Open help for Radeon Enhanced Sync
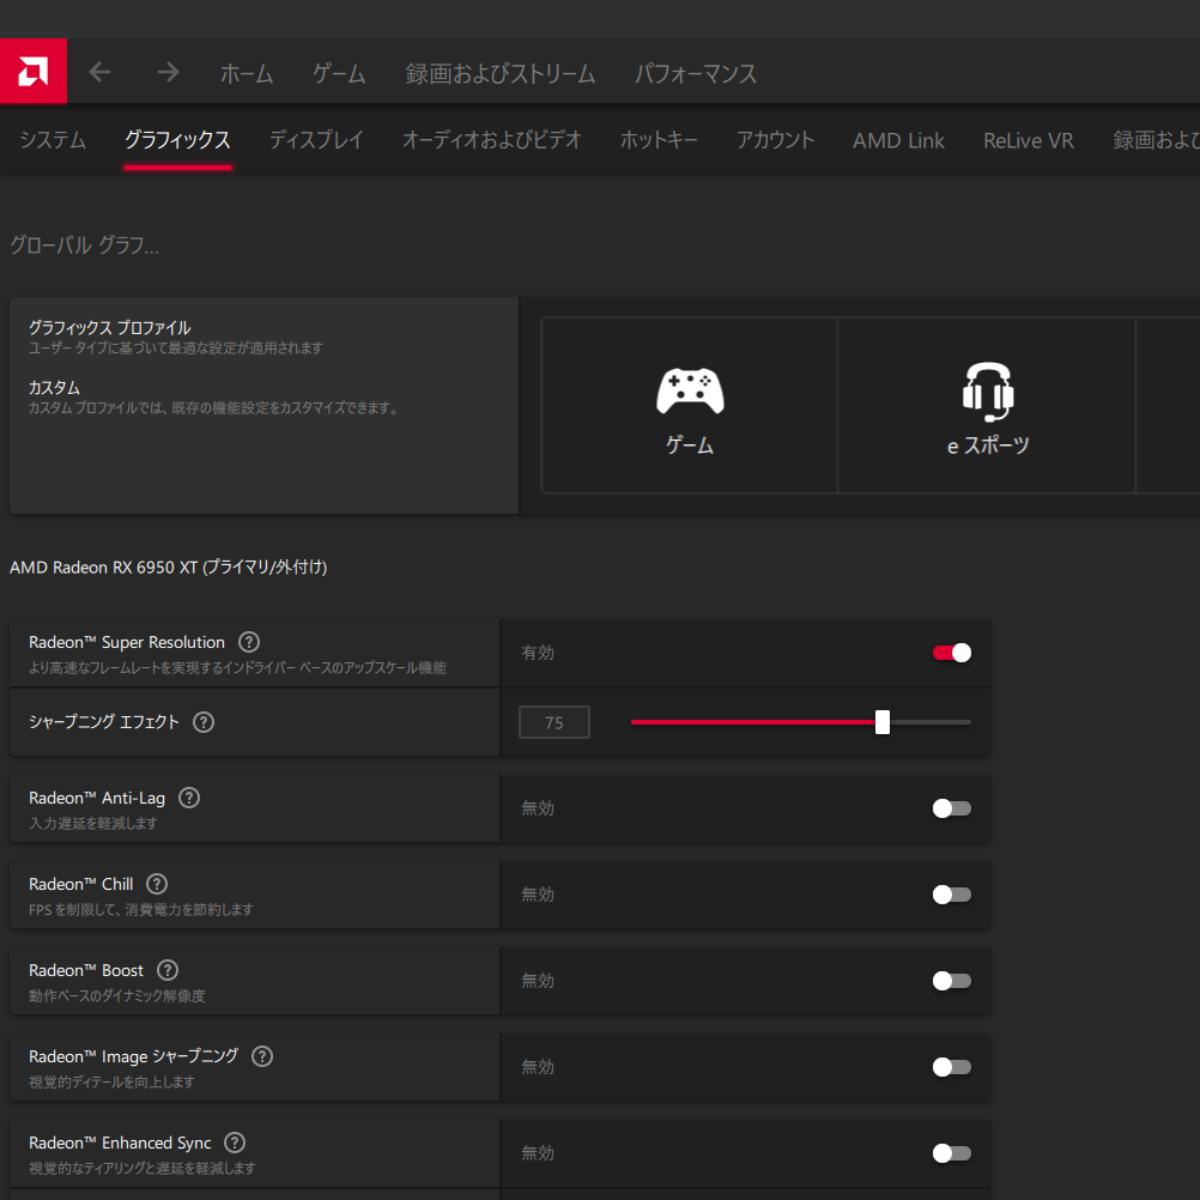This screenshot has height=1200, width=1200. [x=235, y=1142]
